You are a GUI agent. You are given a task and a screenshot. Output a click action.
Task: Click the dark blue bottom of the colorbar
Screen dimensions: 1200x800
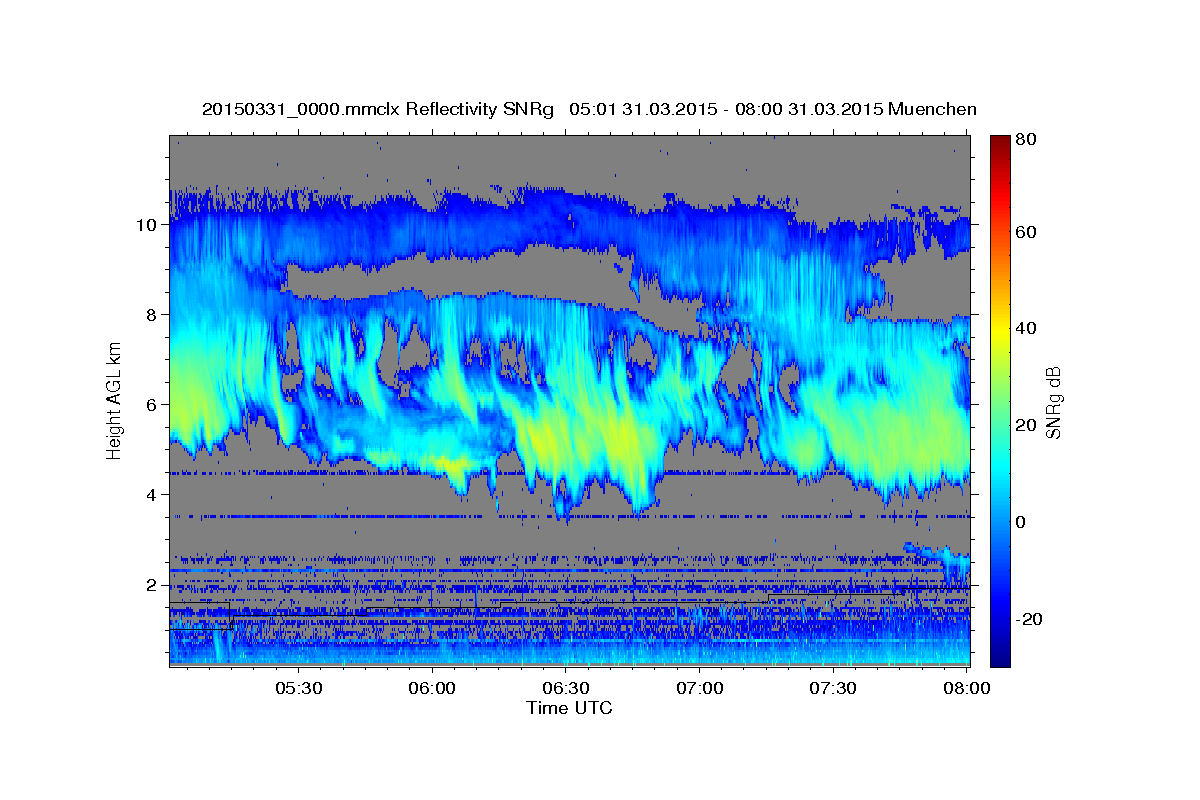pos(1000,658)
